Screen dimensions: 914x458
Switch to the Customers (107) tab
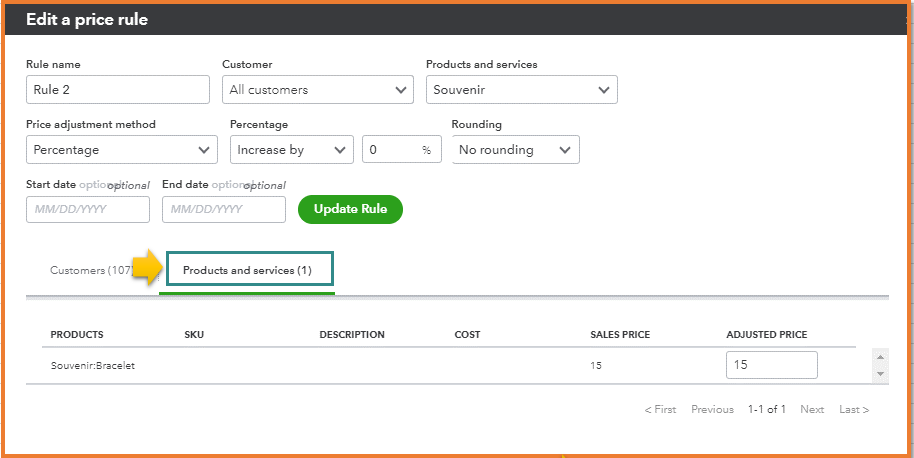point(91,271)
